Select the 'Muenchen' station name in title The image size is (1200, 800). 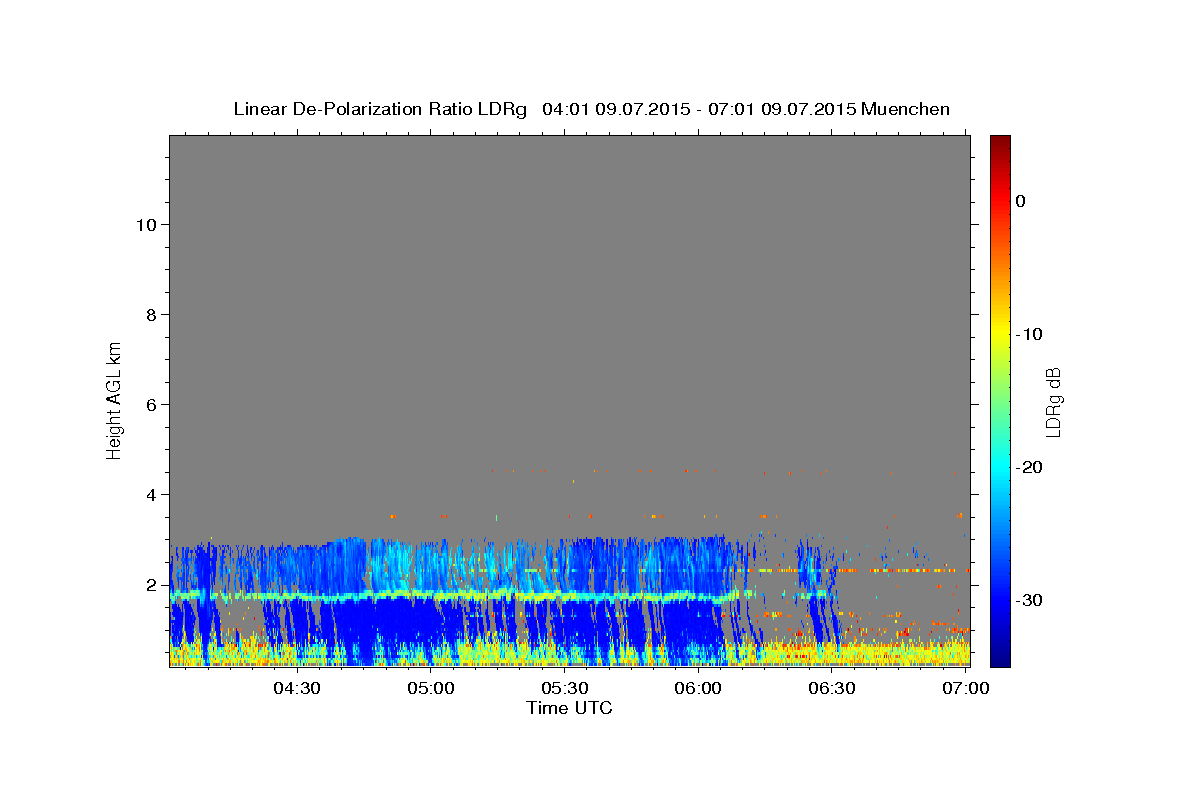pos(906,109)
